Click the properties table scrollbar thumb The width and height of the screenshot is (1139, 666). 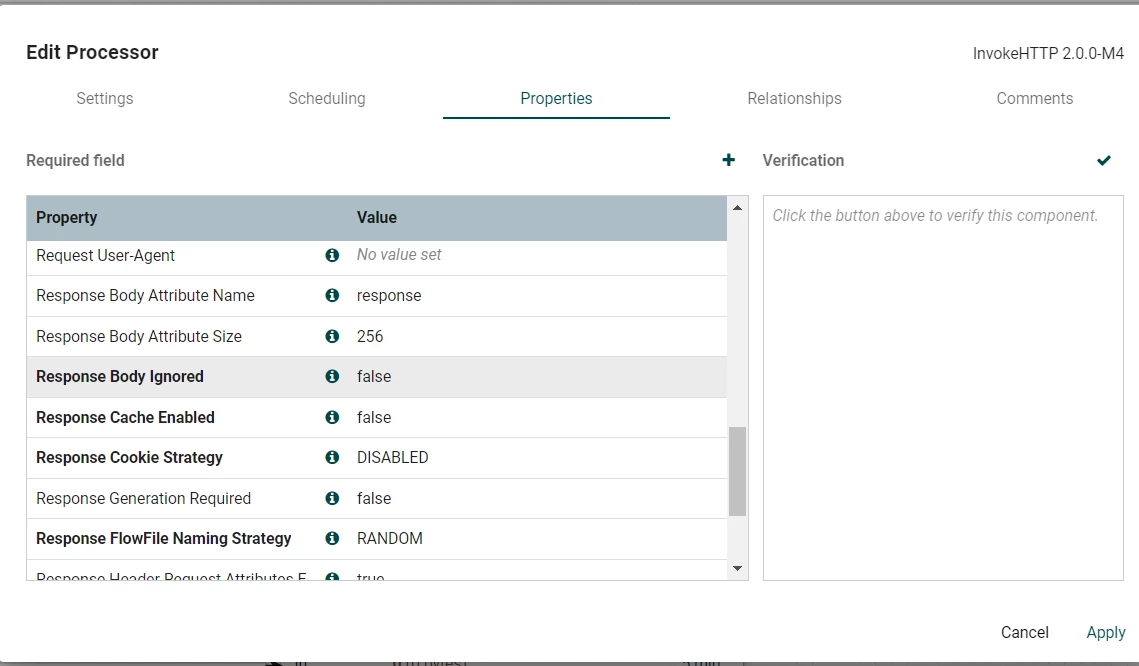737,471
